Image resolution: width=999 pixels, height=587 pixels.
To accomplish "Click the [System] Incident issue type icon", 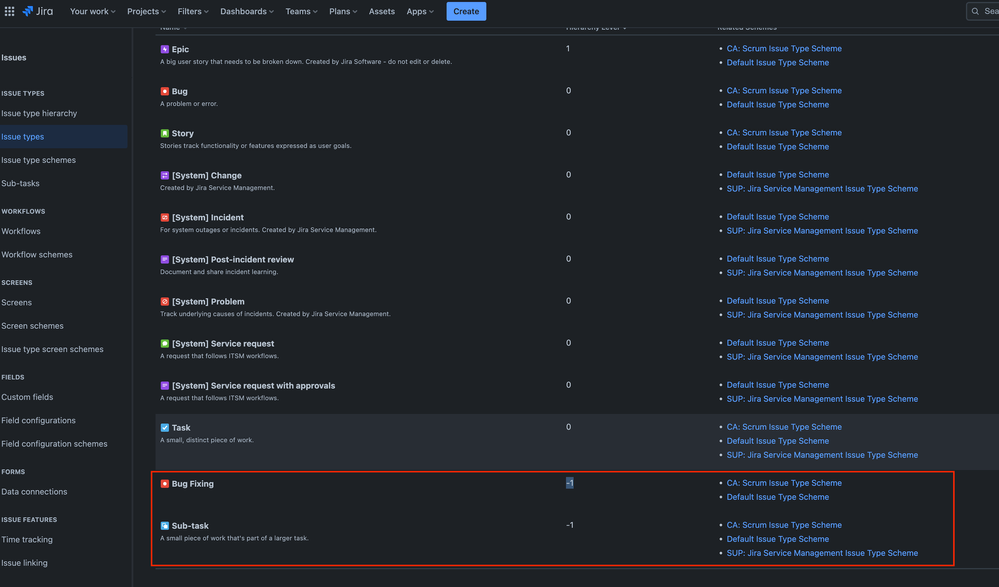I will (163, 215).
